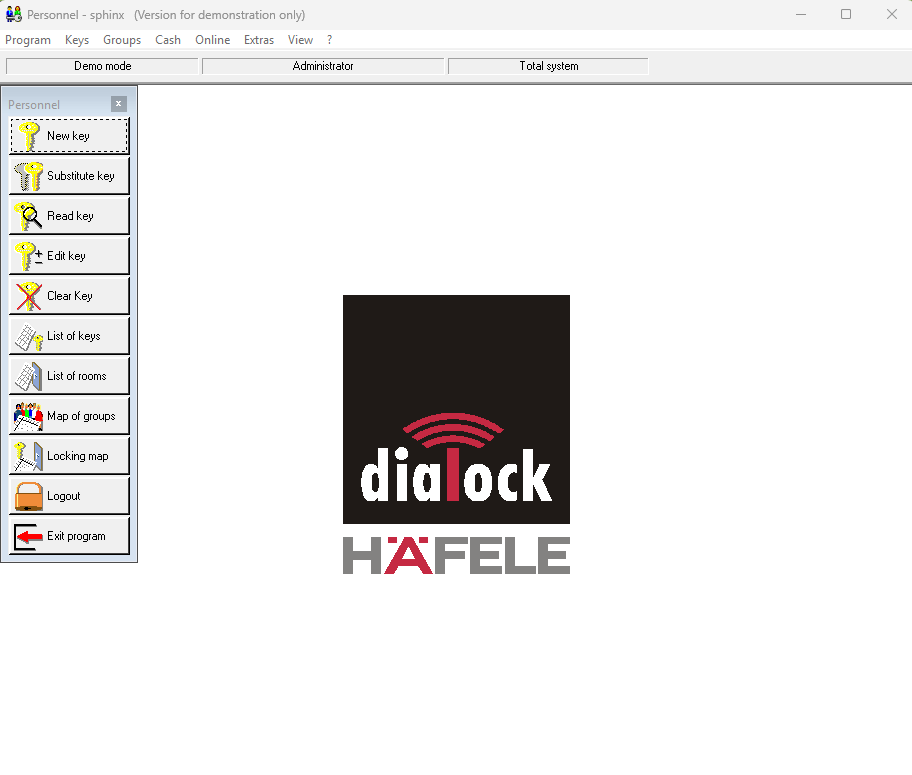The image size is (912, 775).
Task: Open the Cash menu
Action: pos(168,40)
